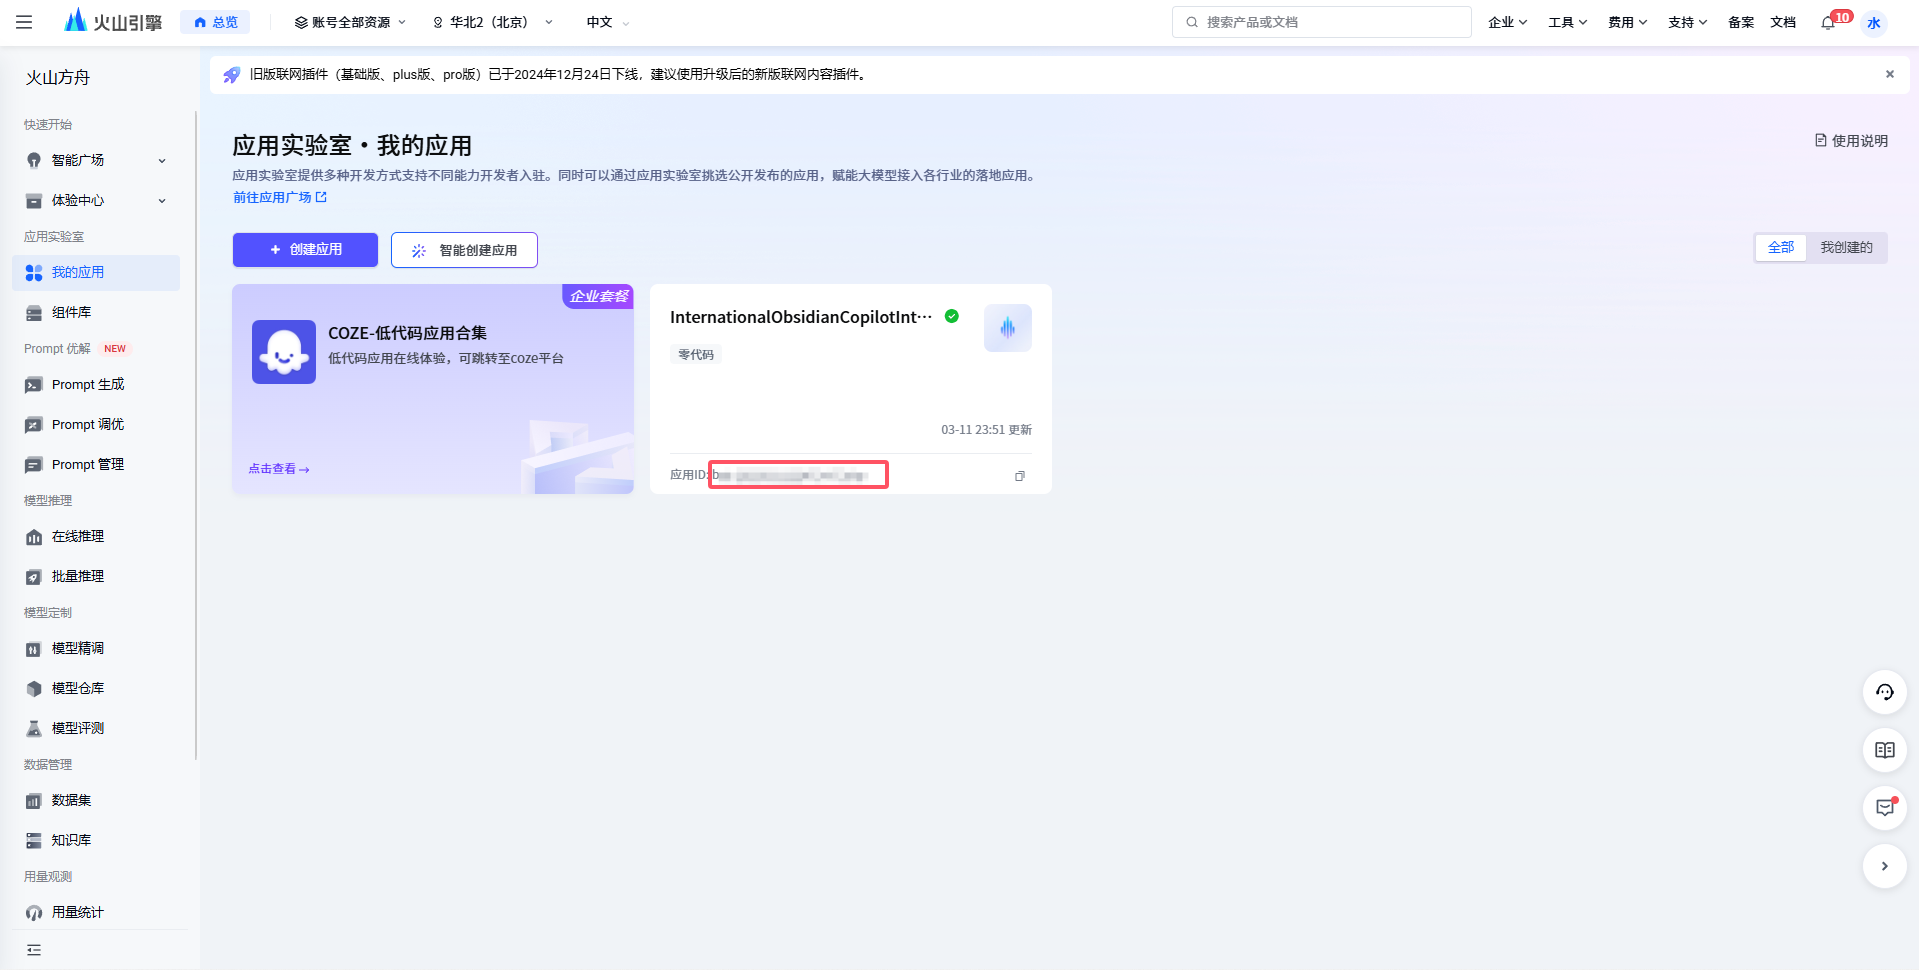
Task: Copy the 应用ID with the copy icon
Action: [x=1020, y=476]
